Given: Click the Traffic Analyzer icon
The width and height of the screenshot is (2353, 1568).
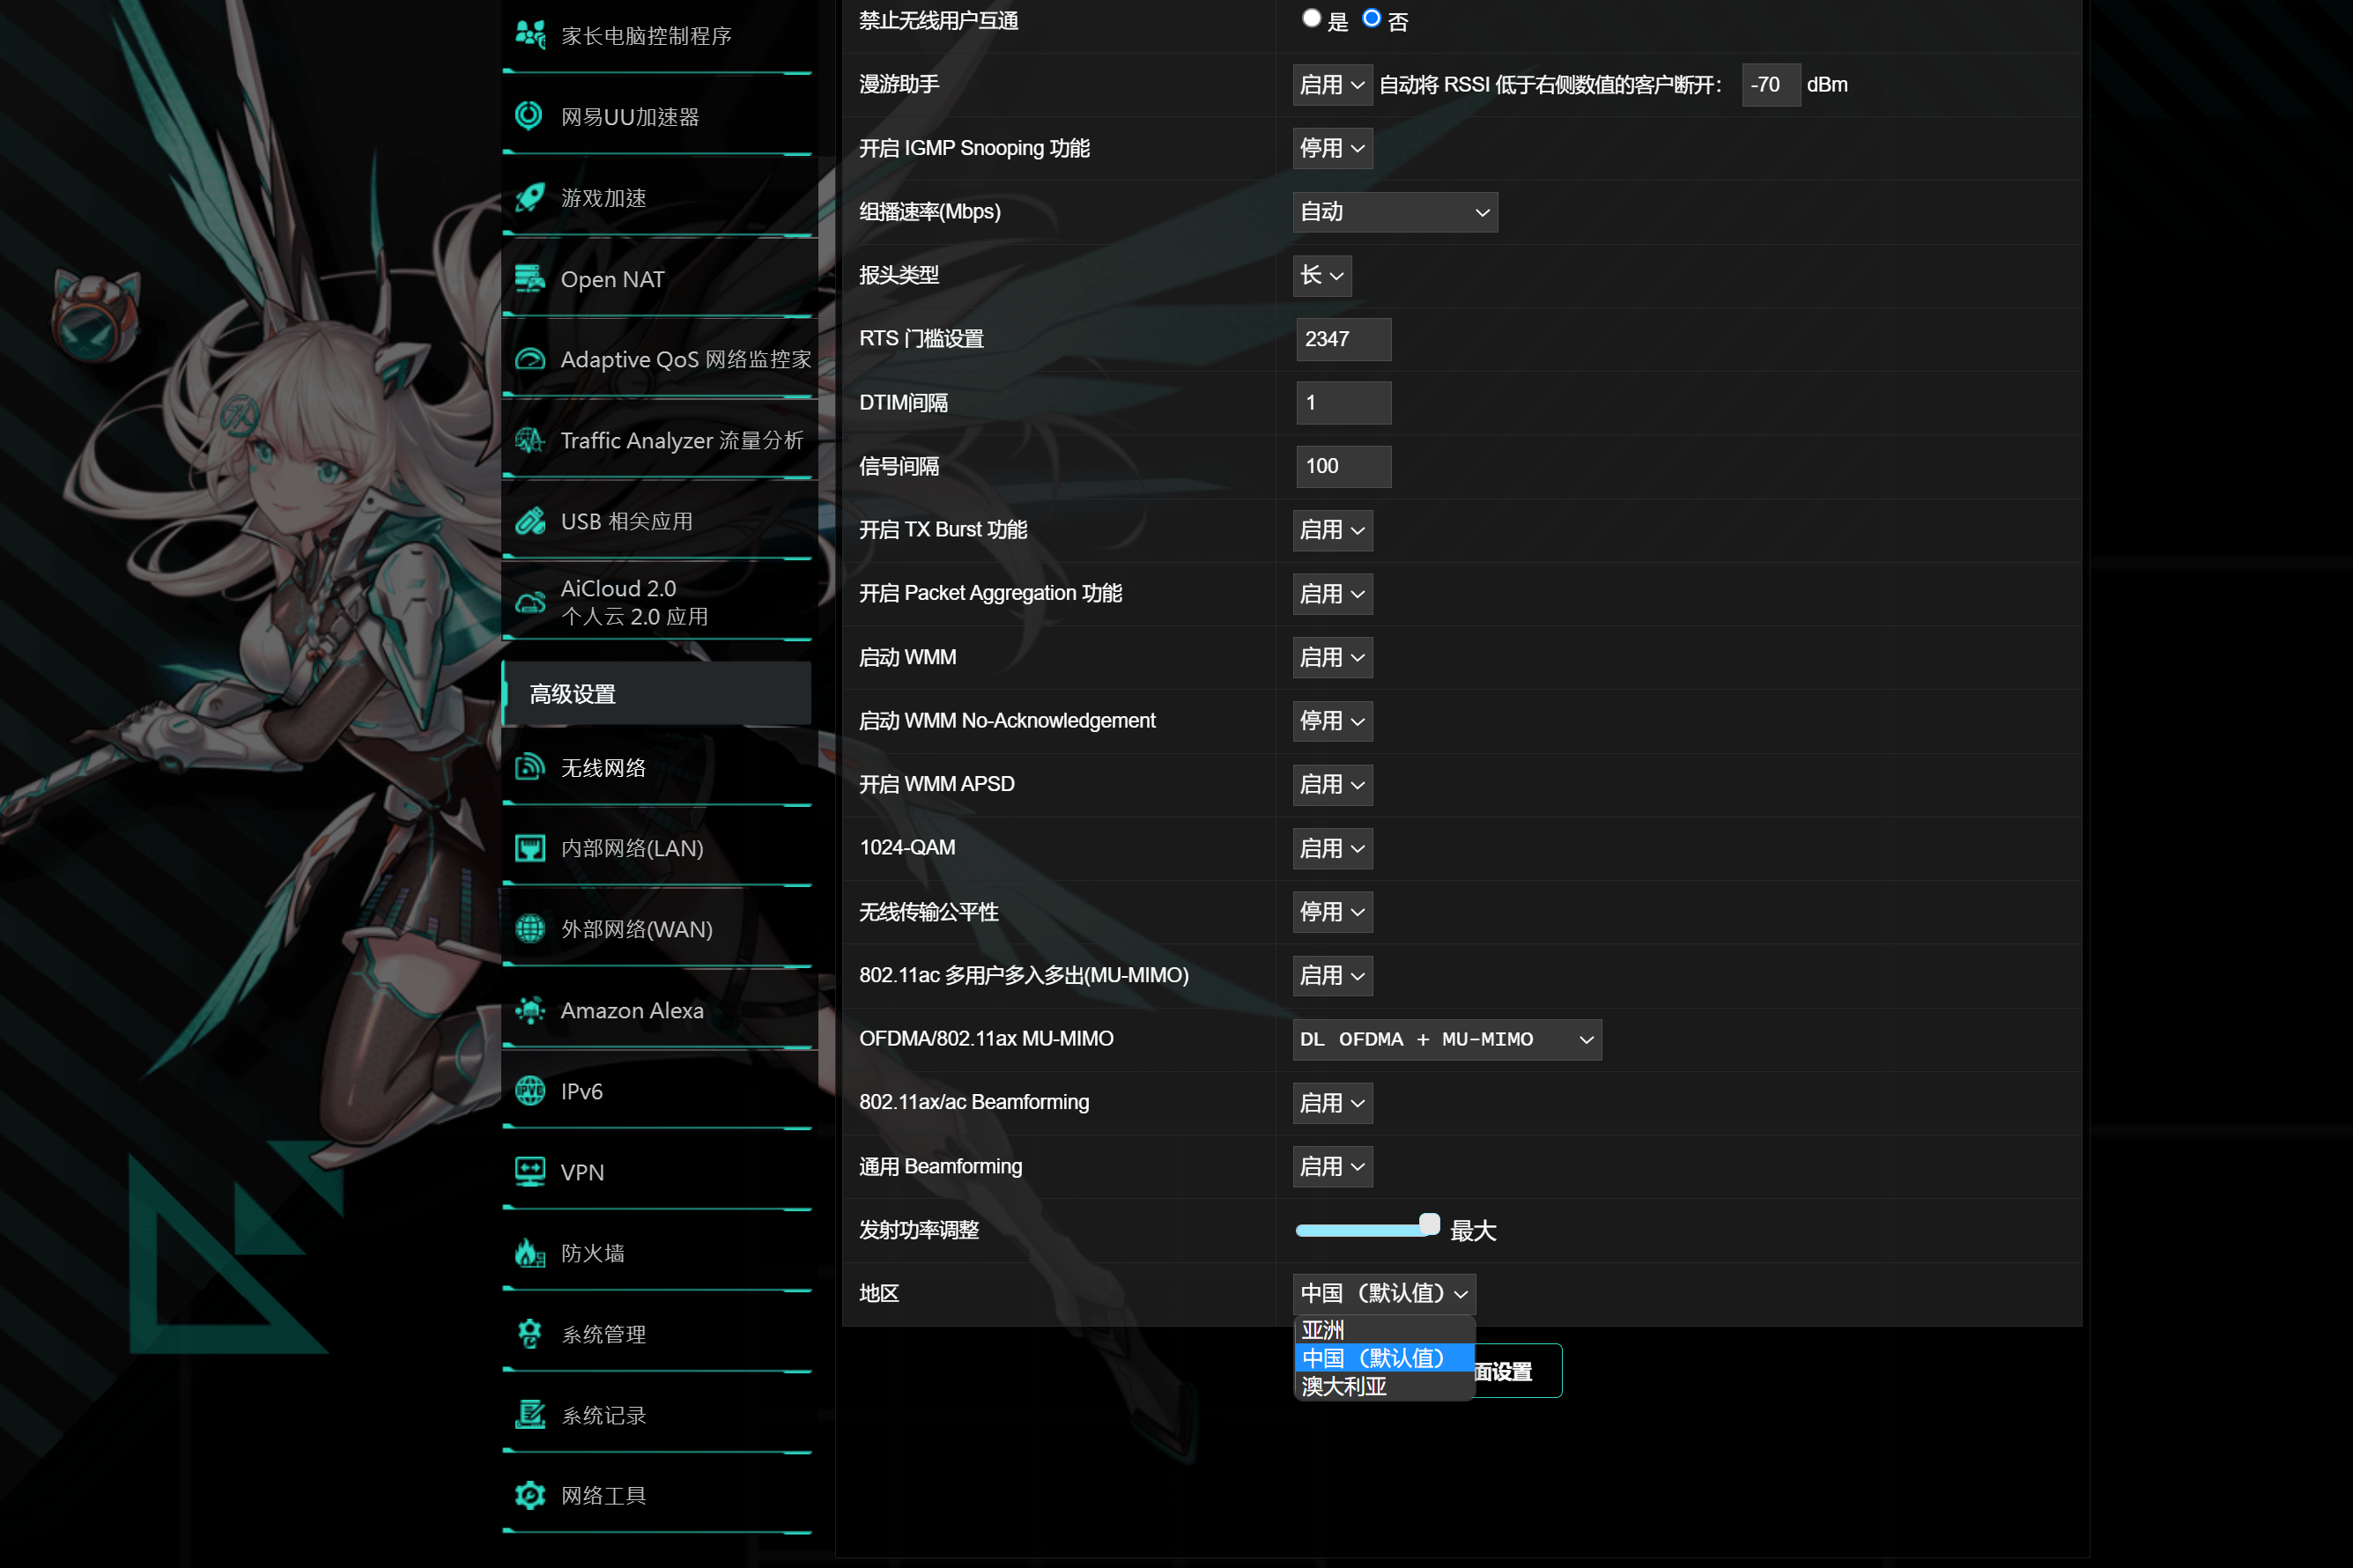Looking at the screenshot, I should click(530, 440).
